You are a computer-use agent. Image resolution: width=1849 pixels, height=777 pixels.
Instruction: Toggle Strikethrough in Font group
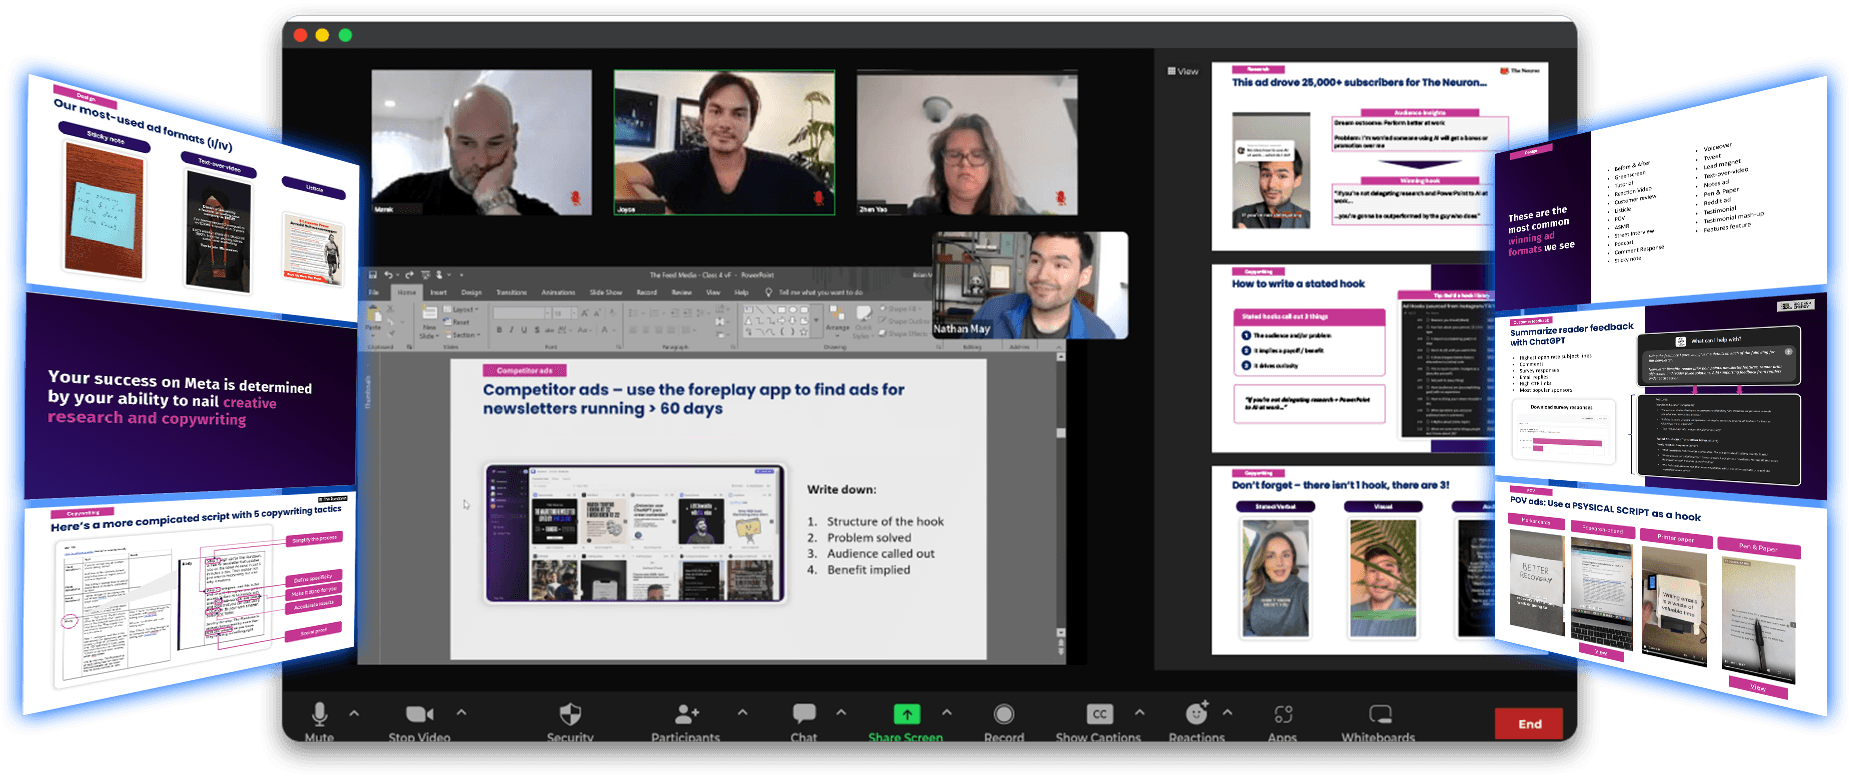click(x=549, y=330)
